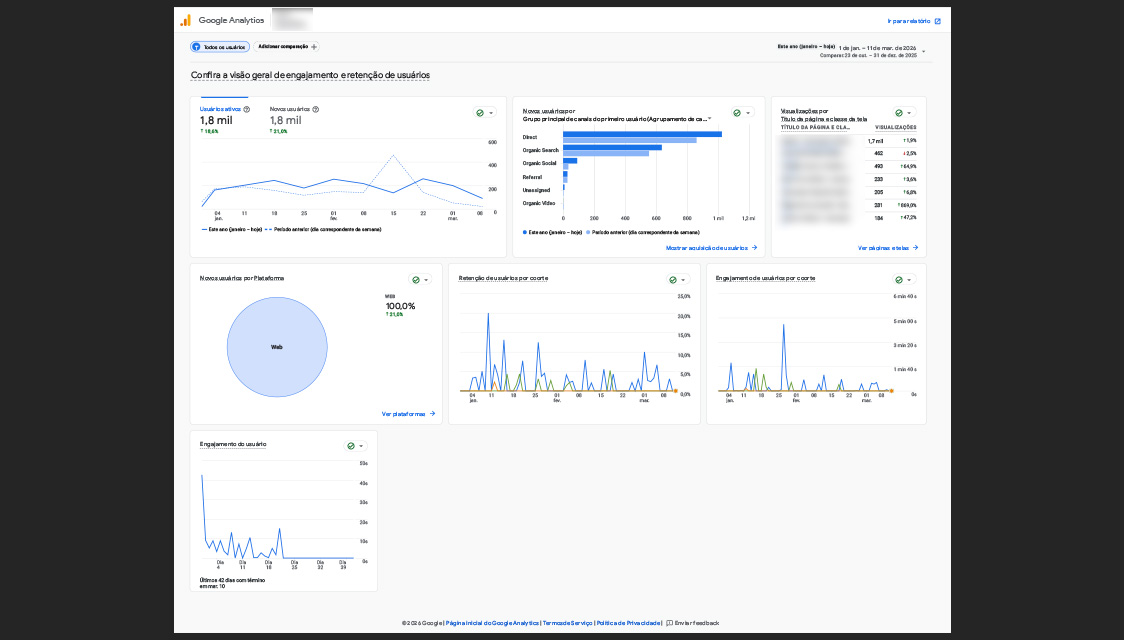Click the Google Analytics logo icon
This screenshot has height=640, width=1124.
pyautogui.click(x=185, y=20)
